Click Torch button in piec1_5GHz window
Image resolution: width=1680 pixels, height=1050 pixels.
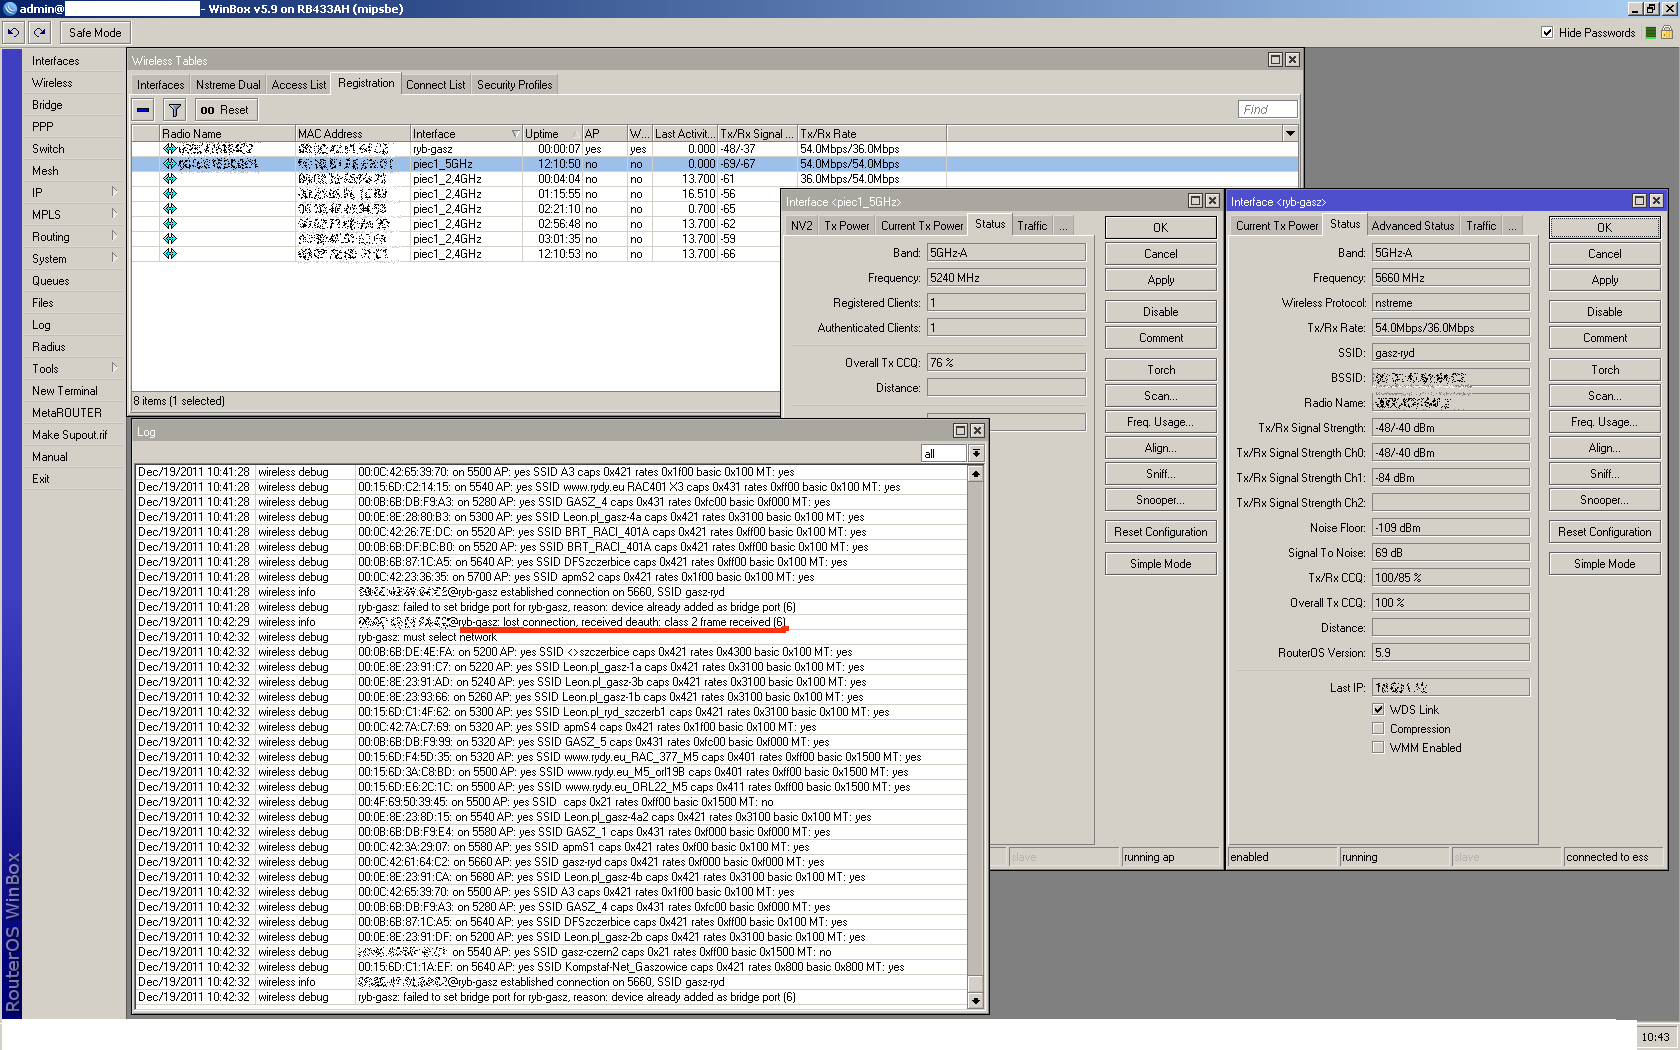[1160, 370]
